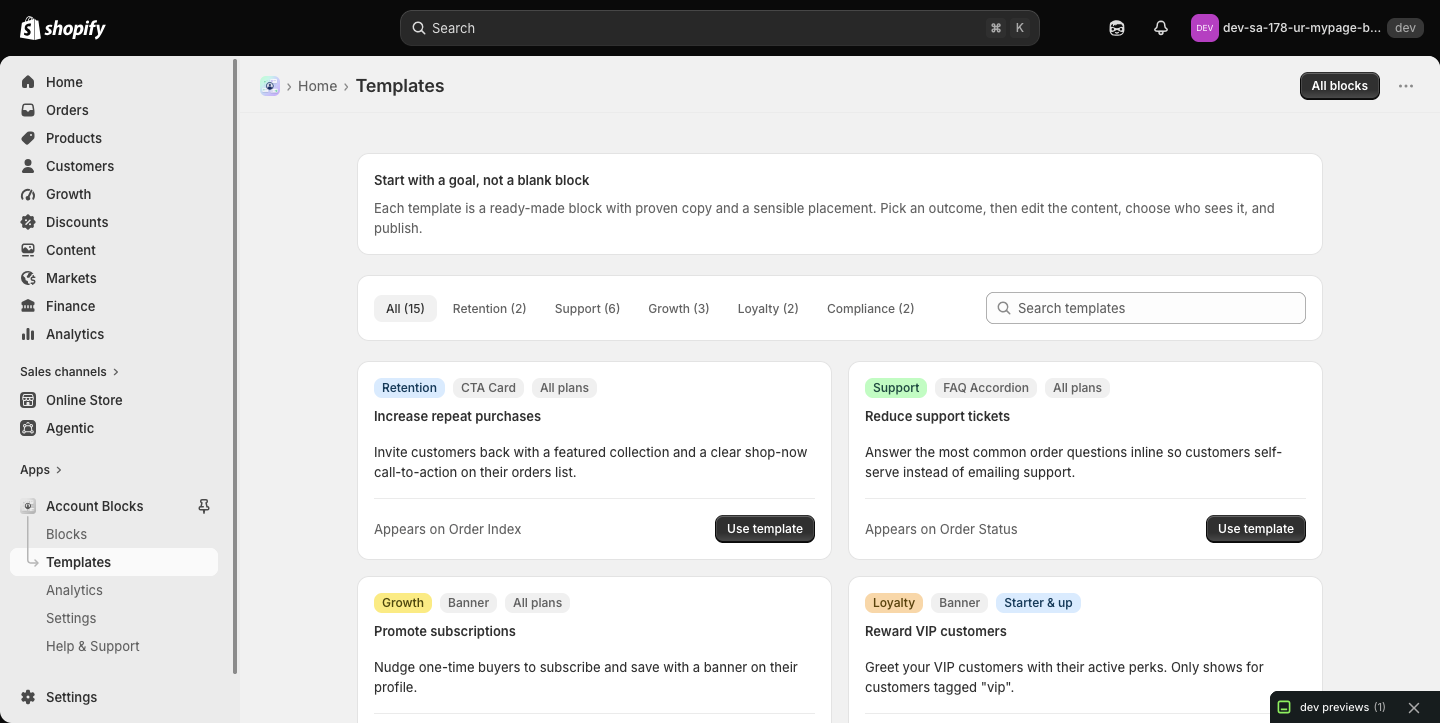Click the All blocks button

coord(1340,86)
